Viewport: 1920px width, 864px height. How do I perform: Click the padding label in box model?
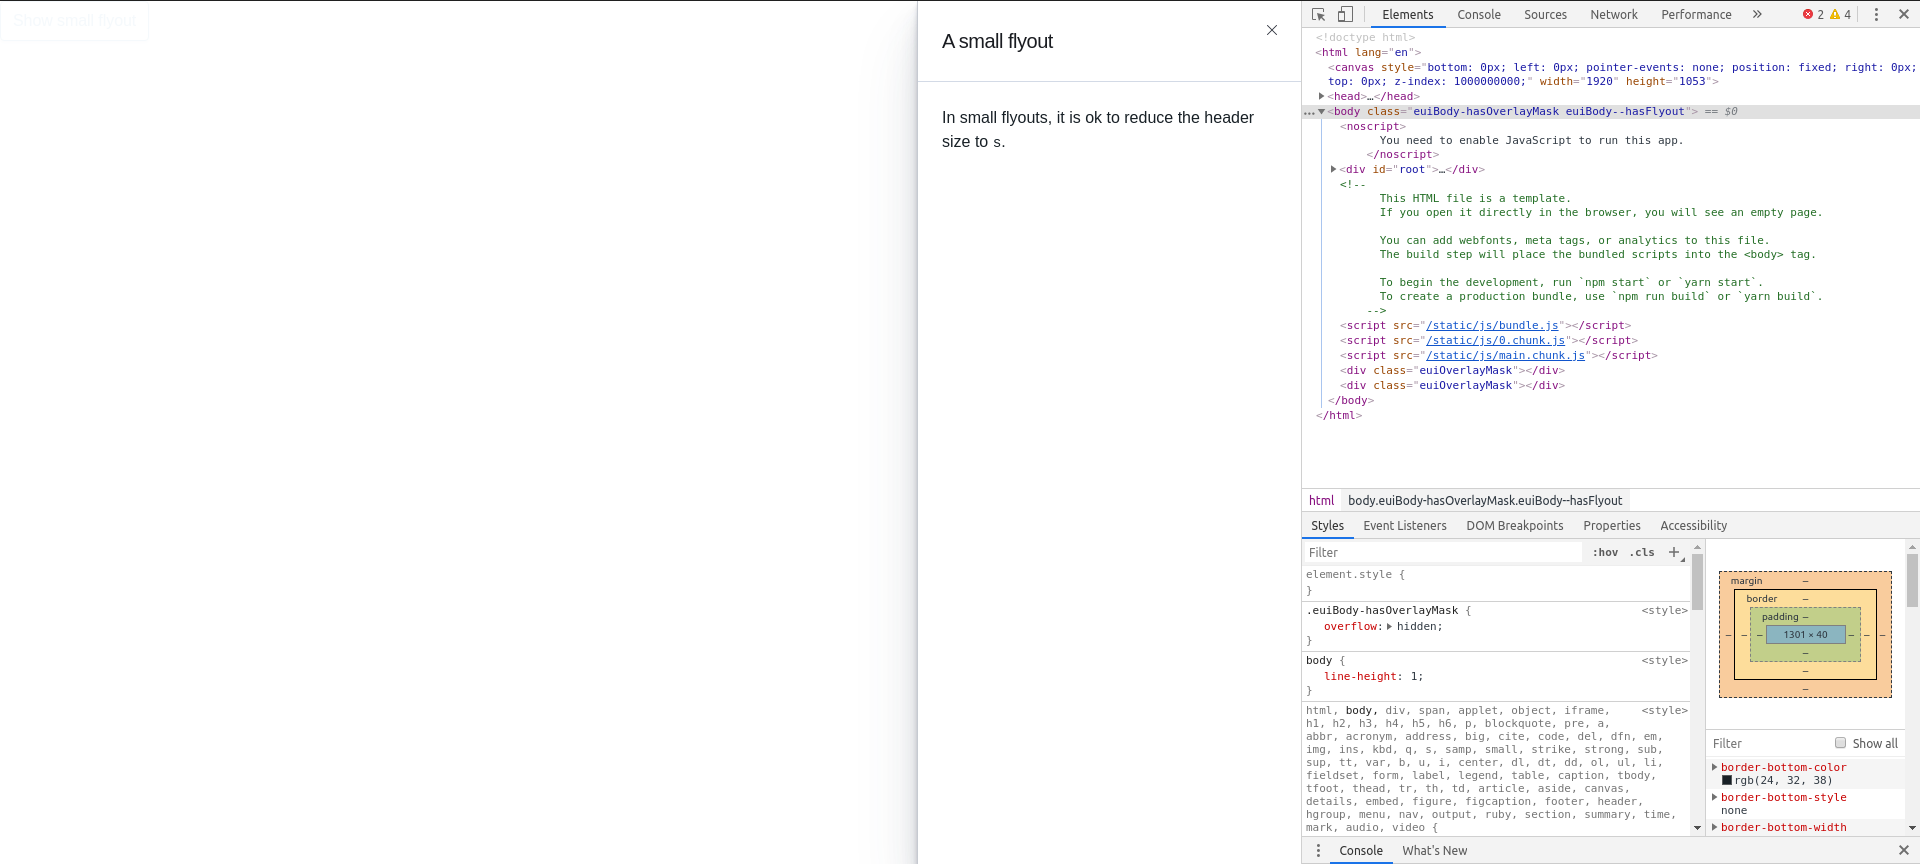1780,617
